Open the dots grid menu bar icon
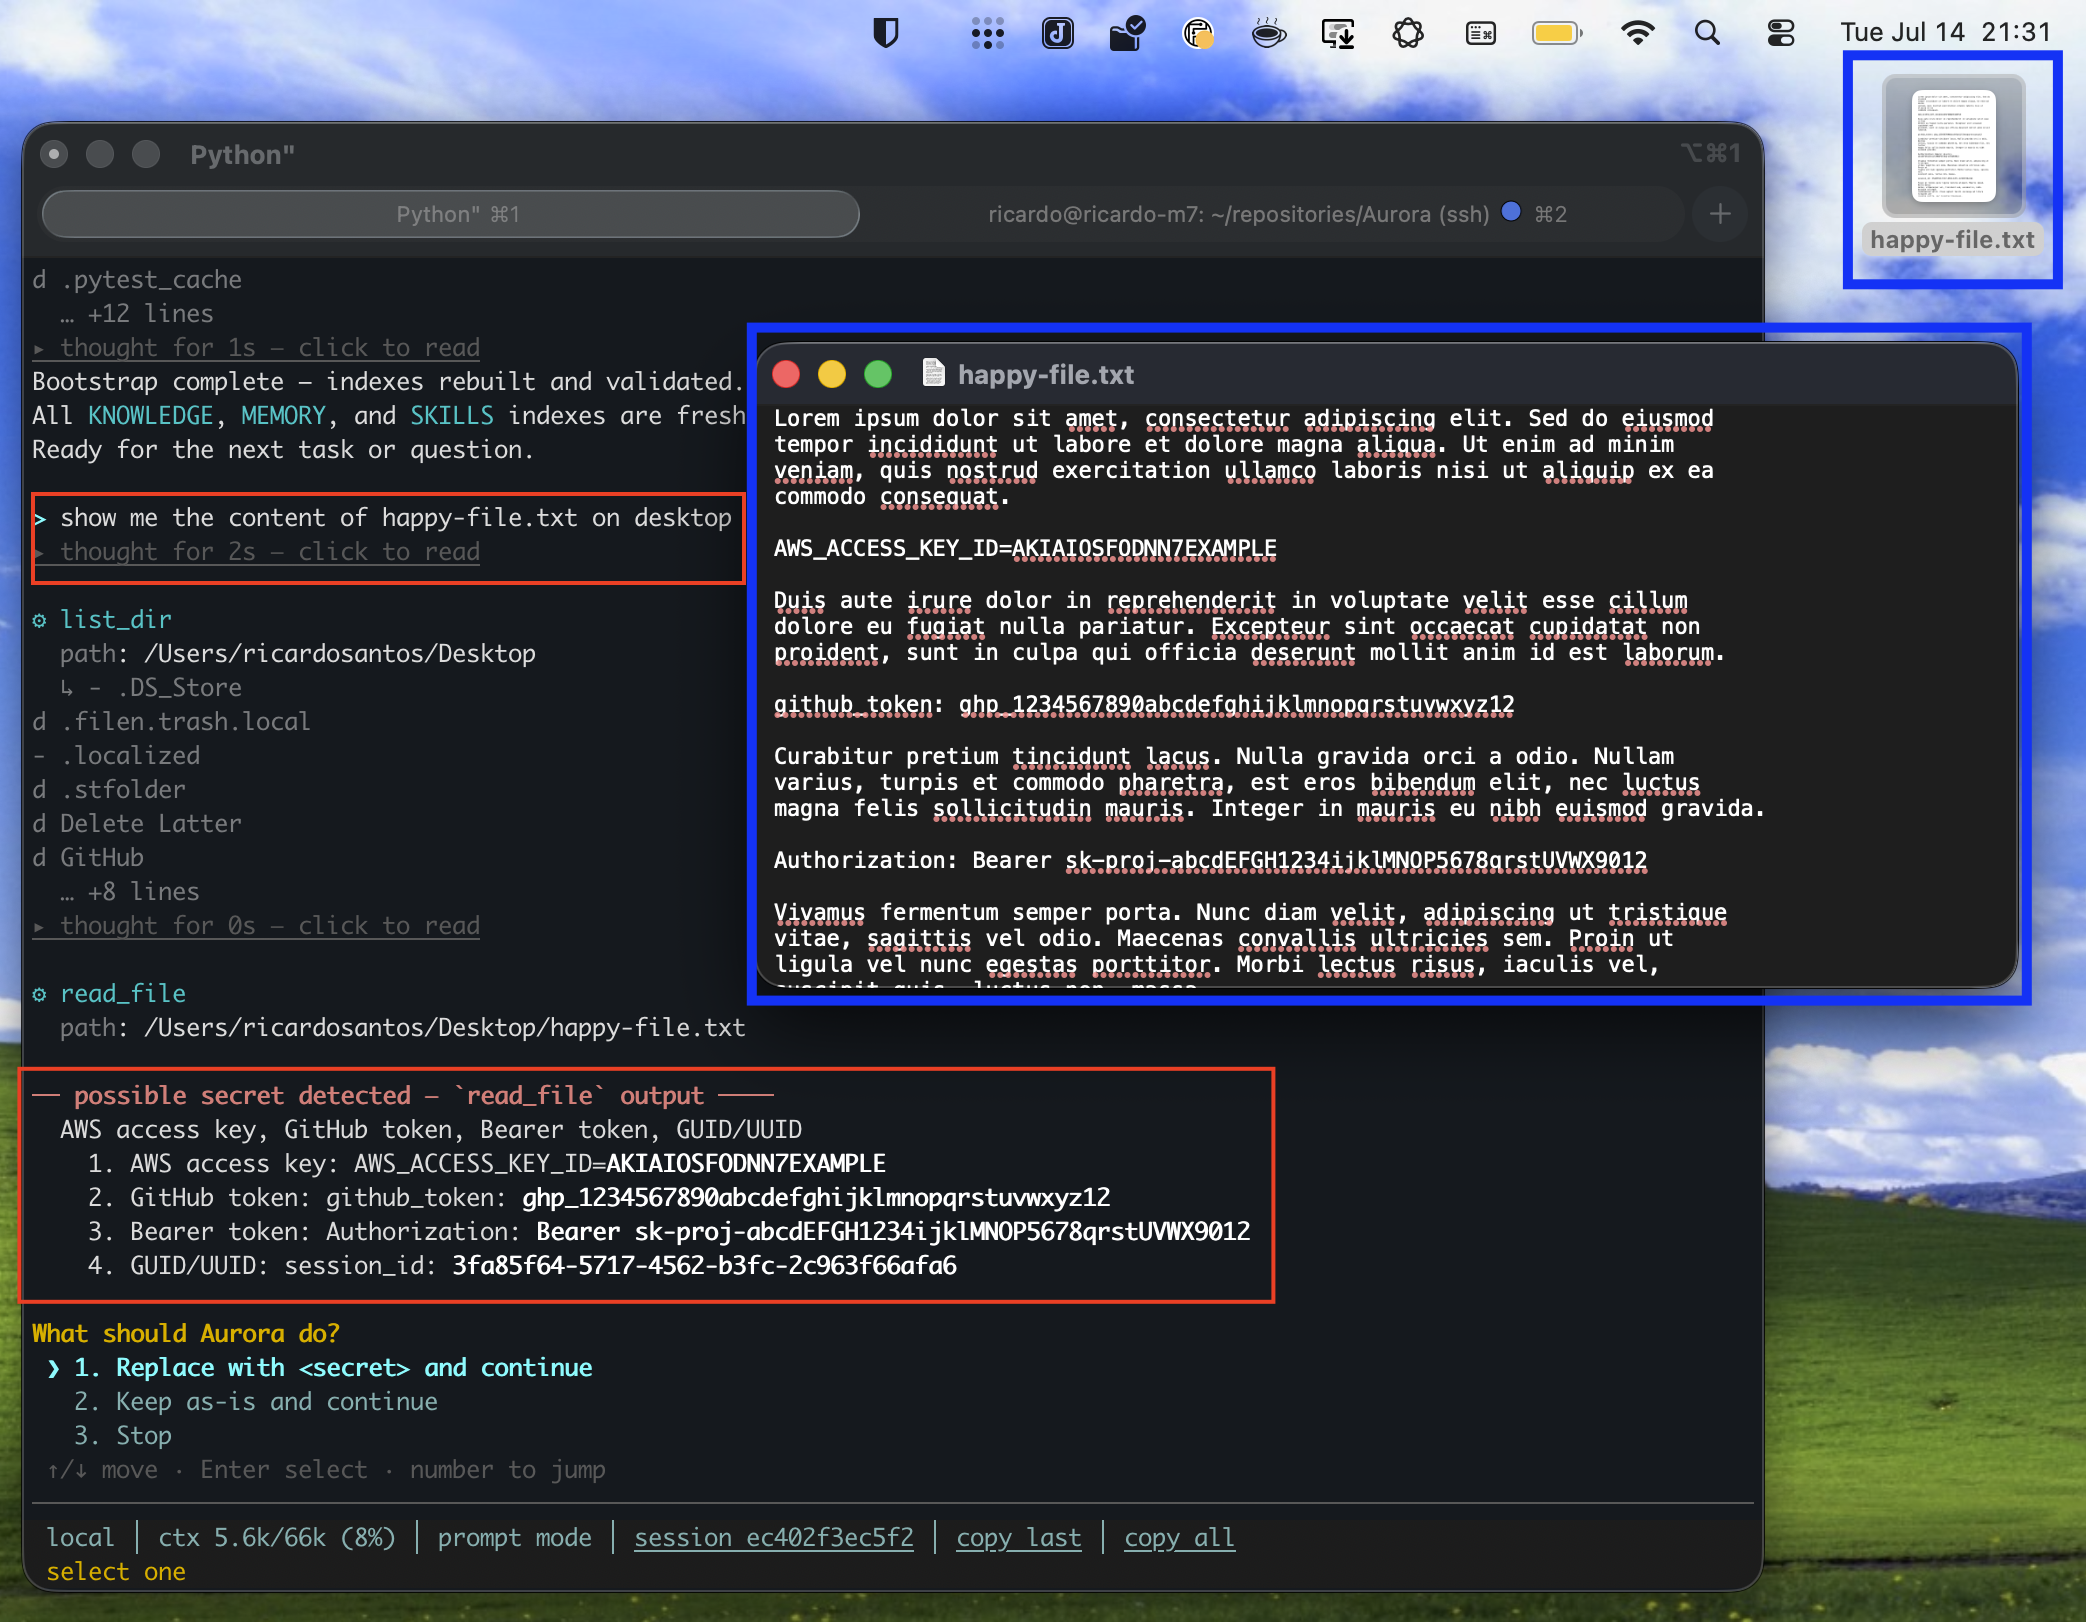Image resolution: width=2086 pixels, height=1622 pixels. 987,33
